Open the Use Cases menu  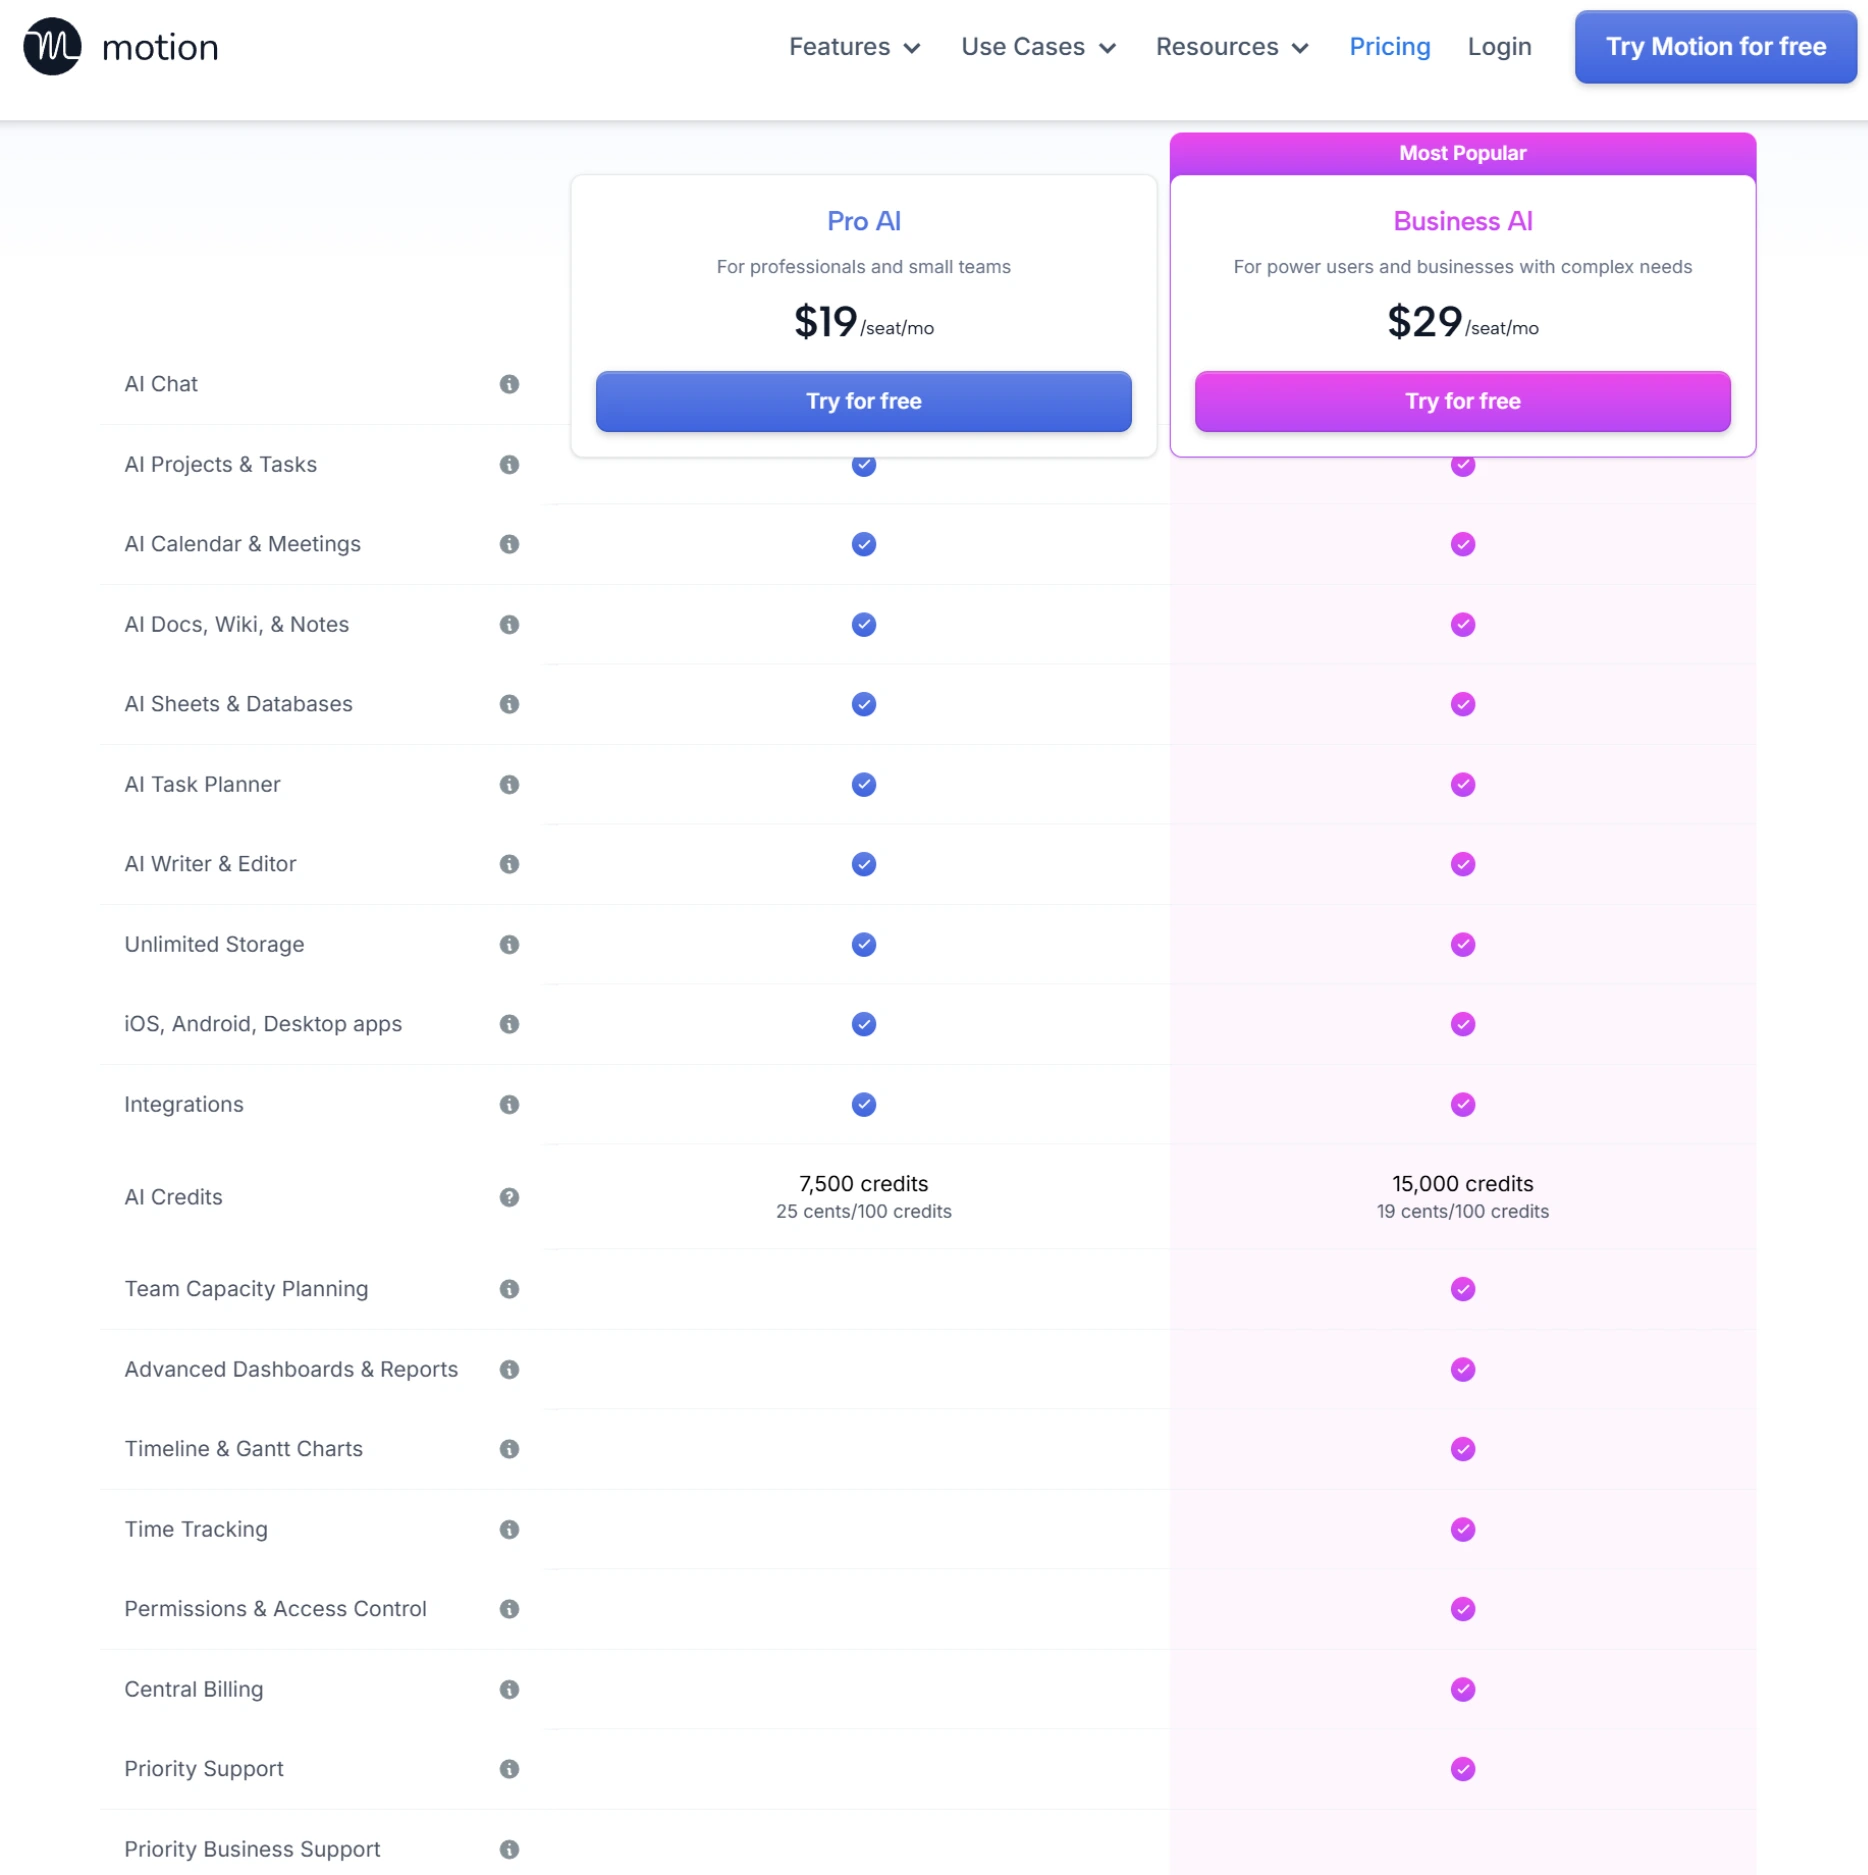(x=1038, y=46)
